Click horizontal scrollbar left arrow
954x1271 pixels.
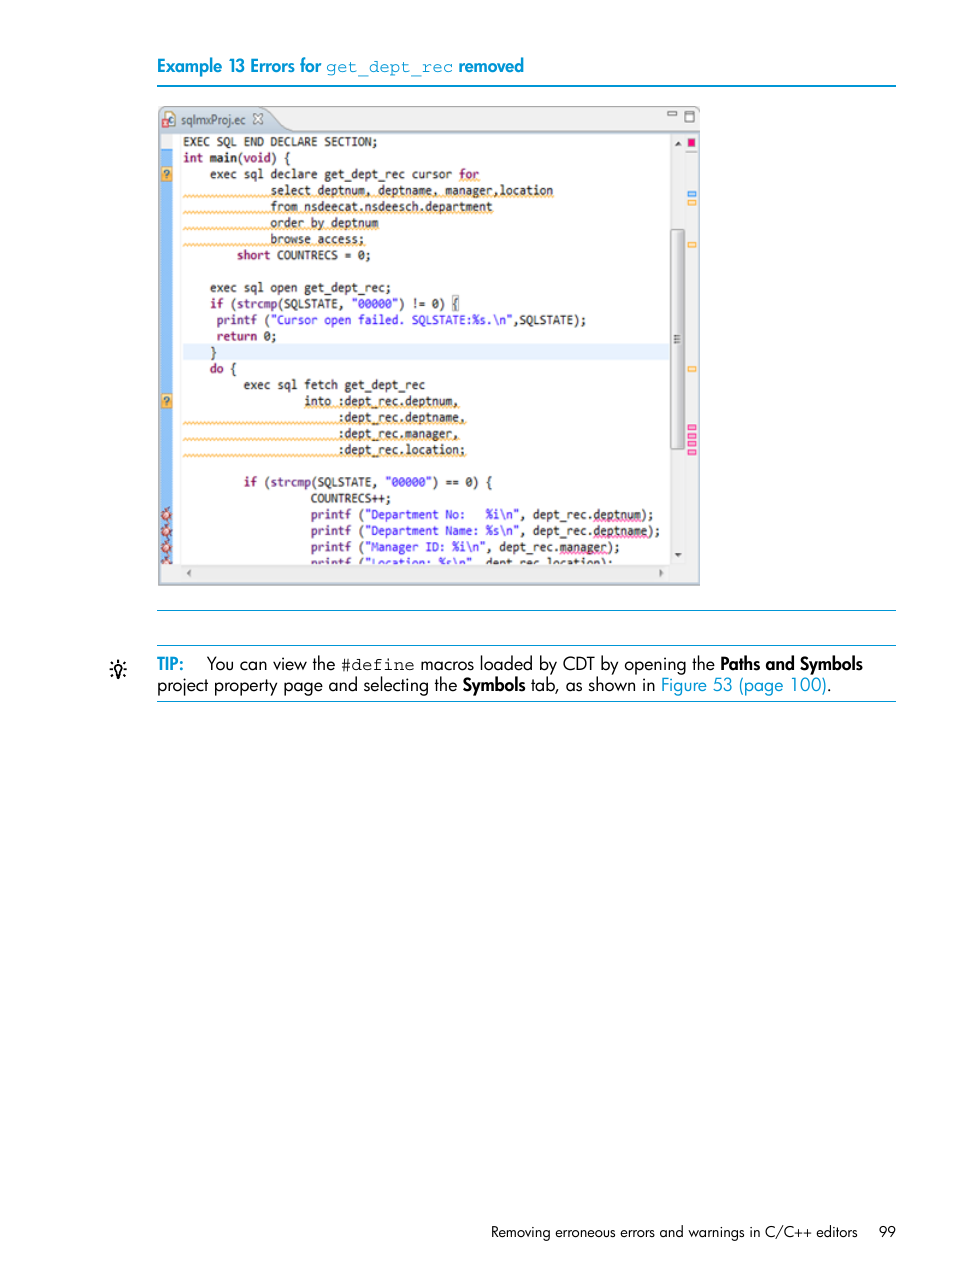(189, 573)
